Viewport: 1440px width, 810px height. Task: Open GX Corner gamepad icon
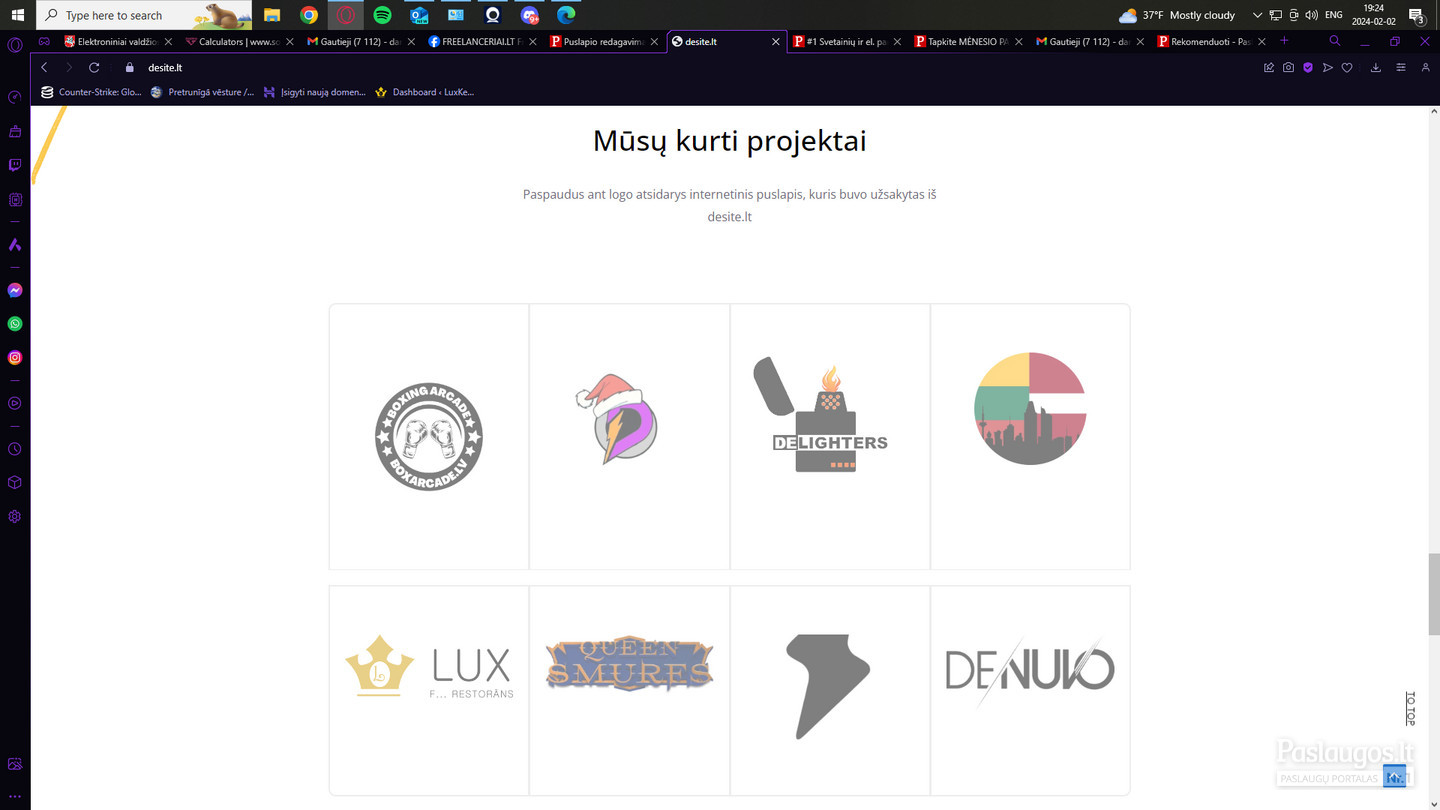(44, 42)
